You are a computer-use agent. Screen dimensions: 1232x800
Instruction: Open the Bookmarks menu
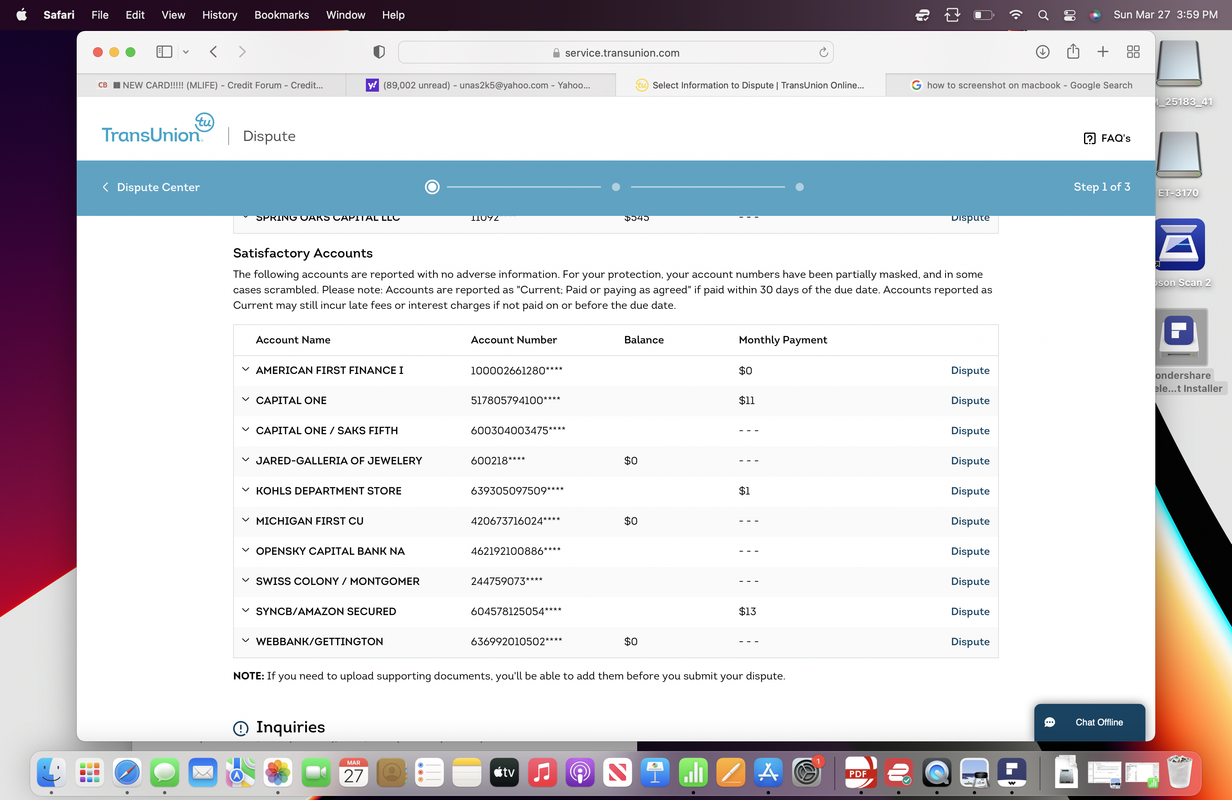(x=282, y=15)
